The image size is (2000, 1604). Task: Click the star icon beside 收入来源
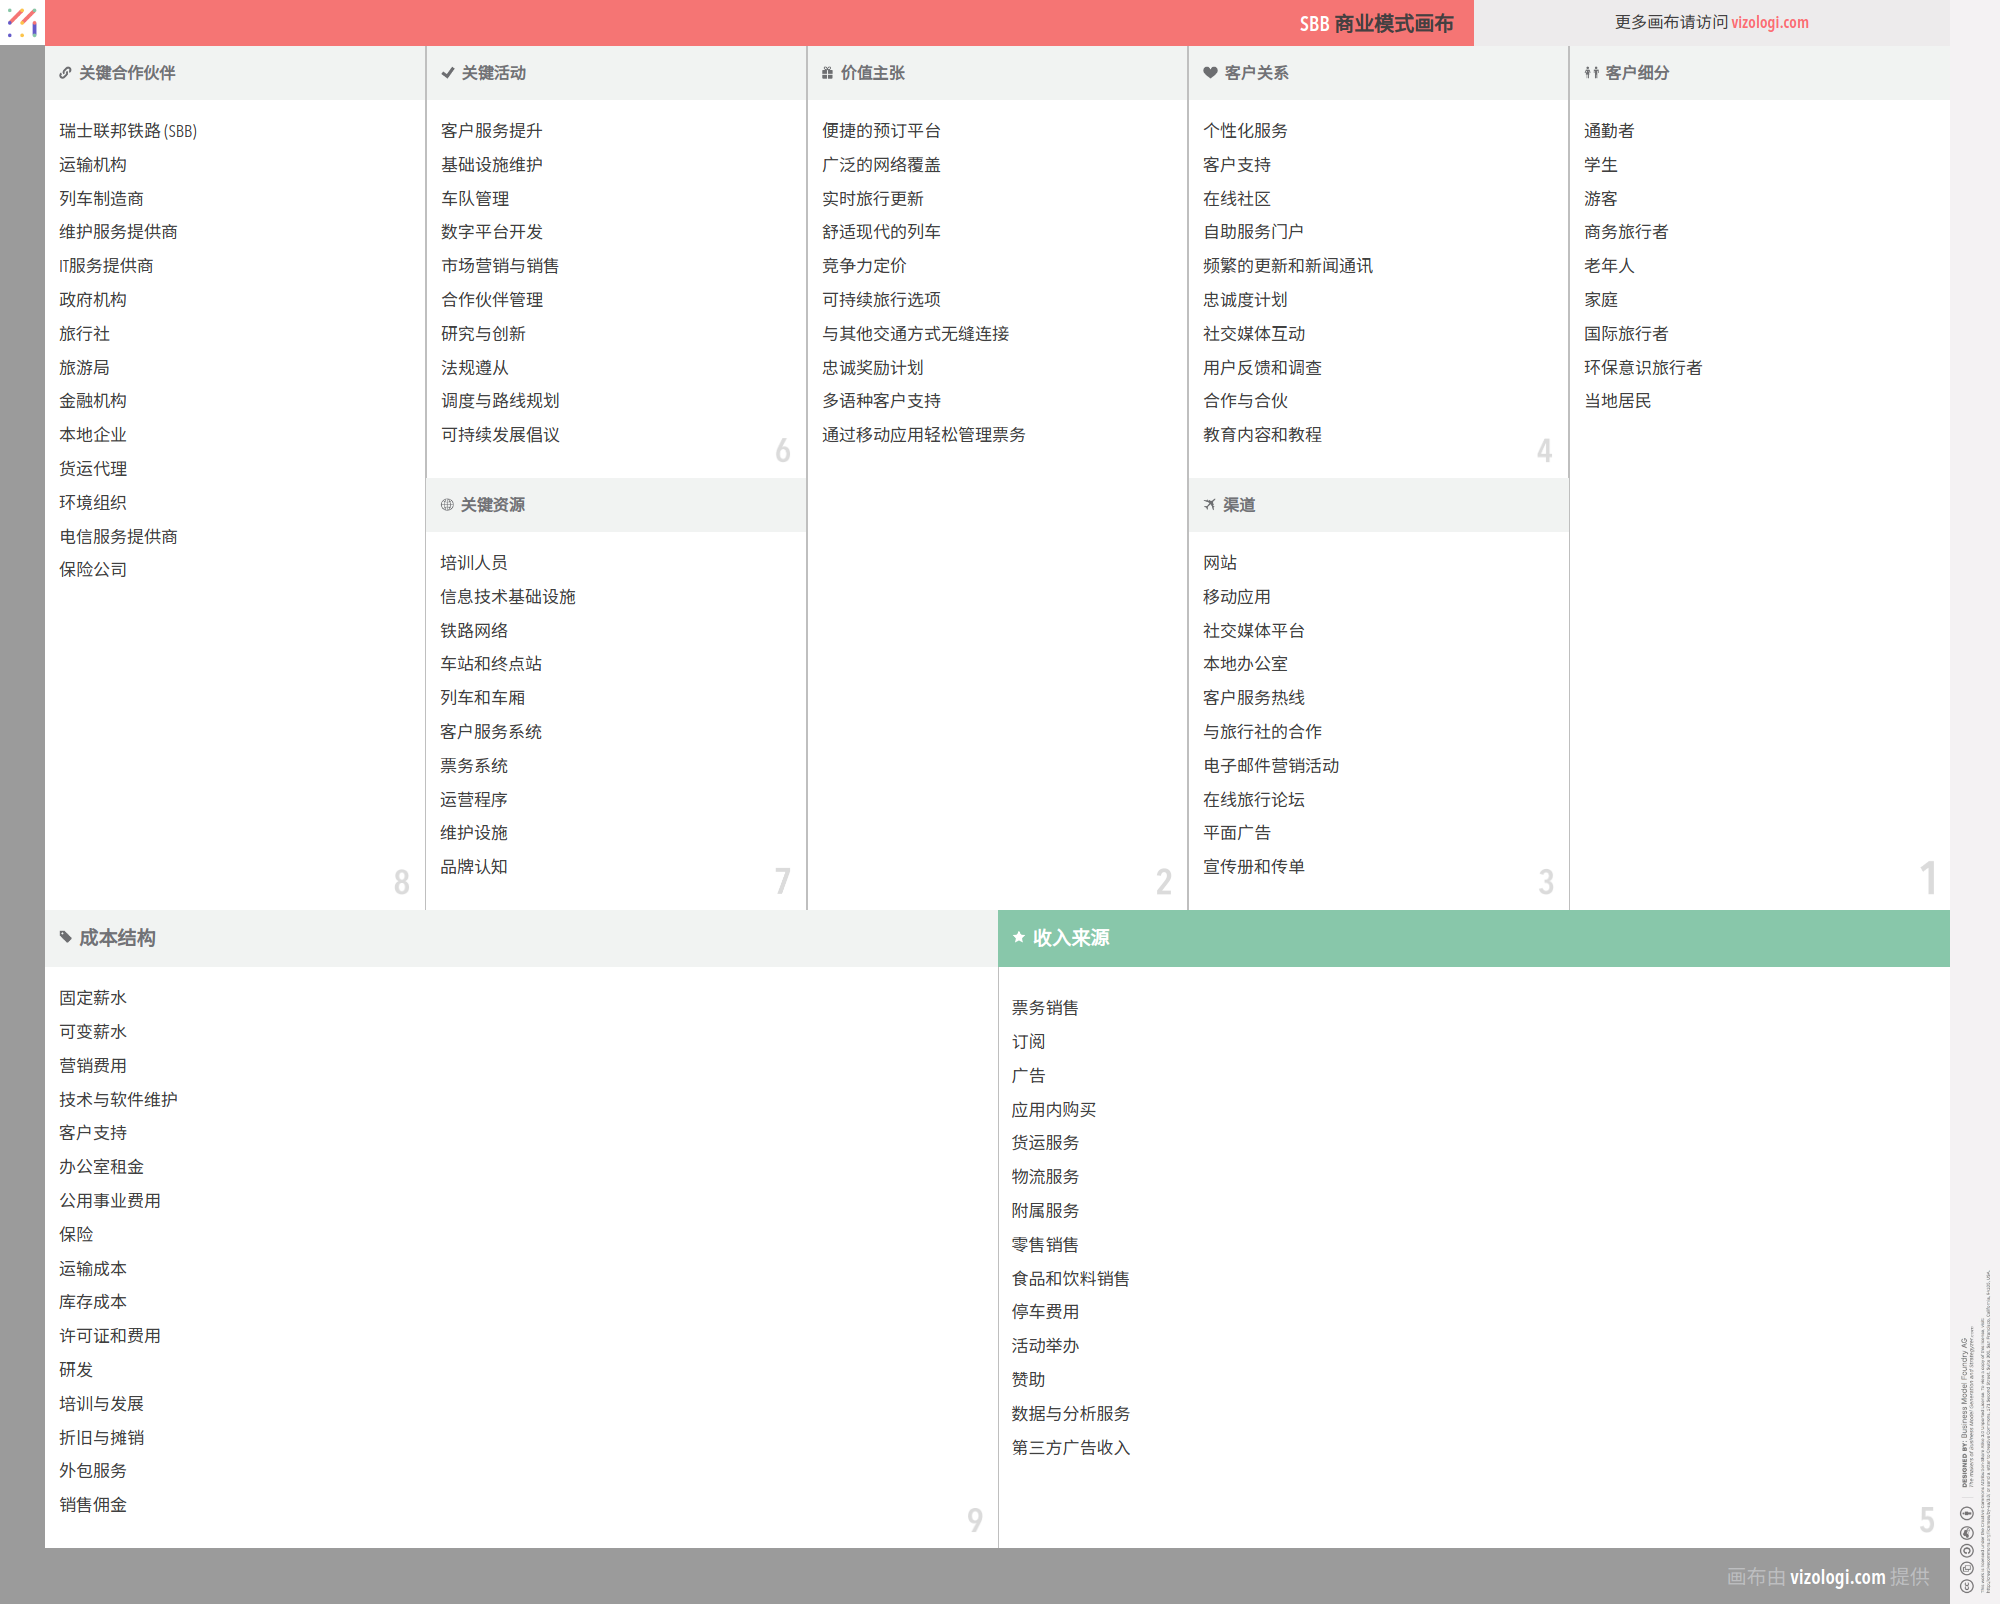tap(1019, 938)
